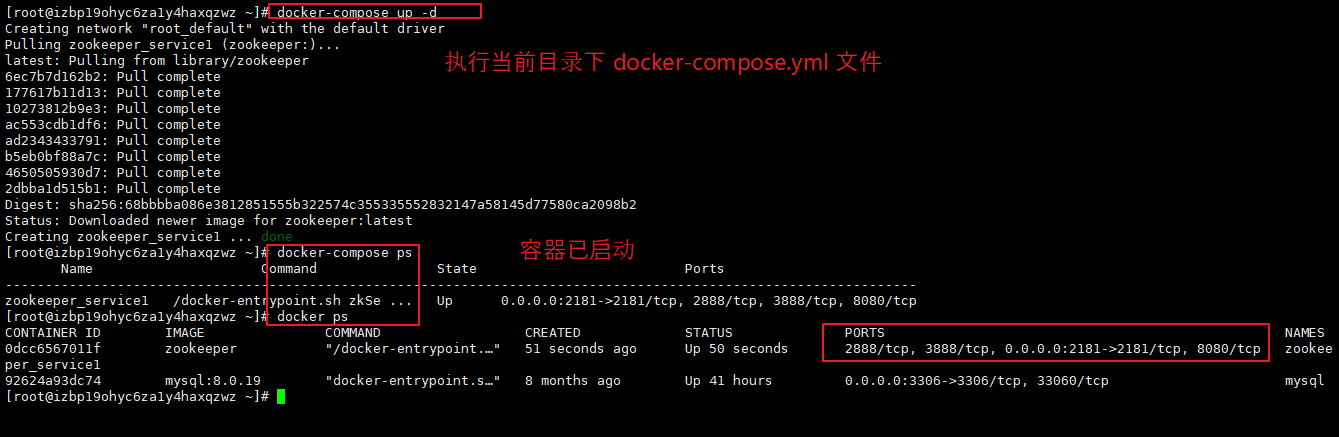Click the PORTS column header in docker ps output
Viewport: 1339px width, 437px height.
tap(865, 333)
